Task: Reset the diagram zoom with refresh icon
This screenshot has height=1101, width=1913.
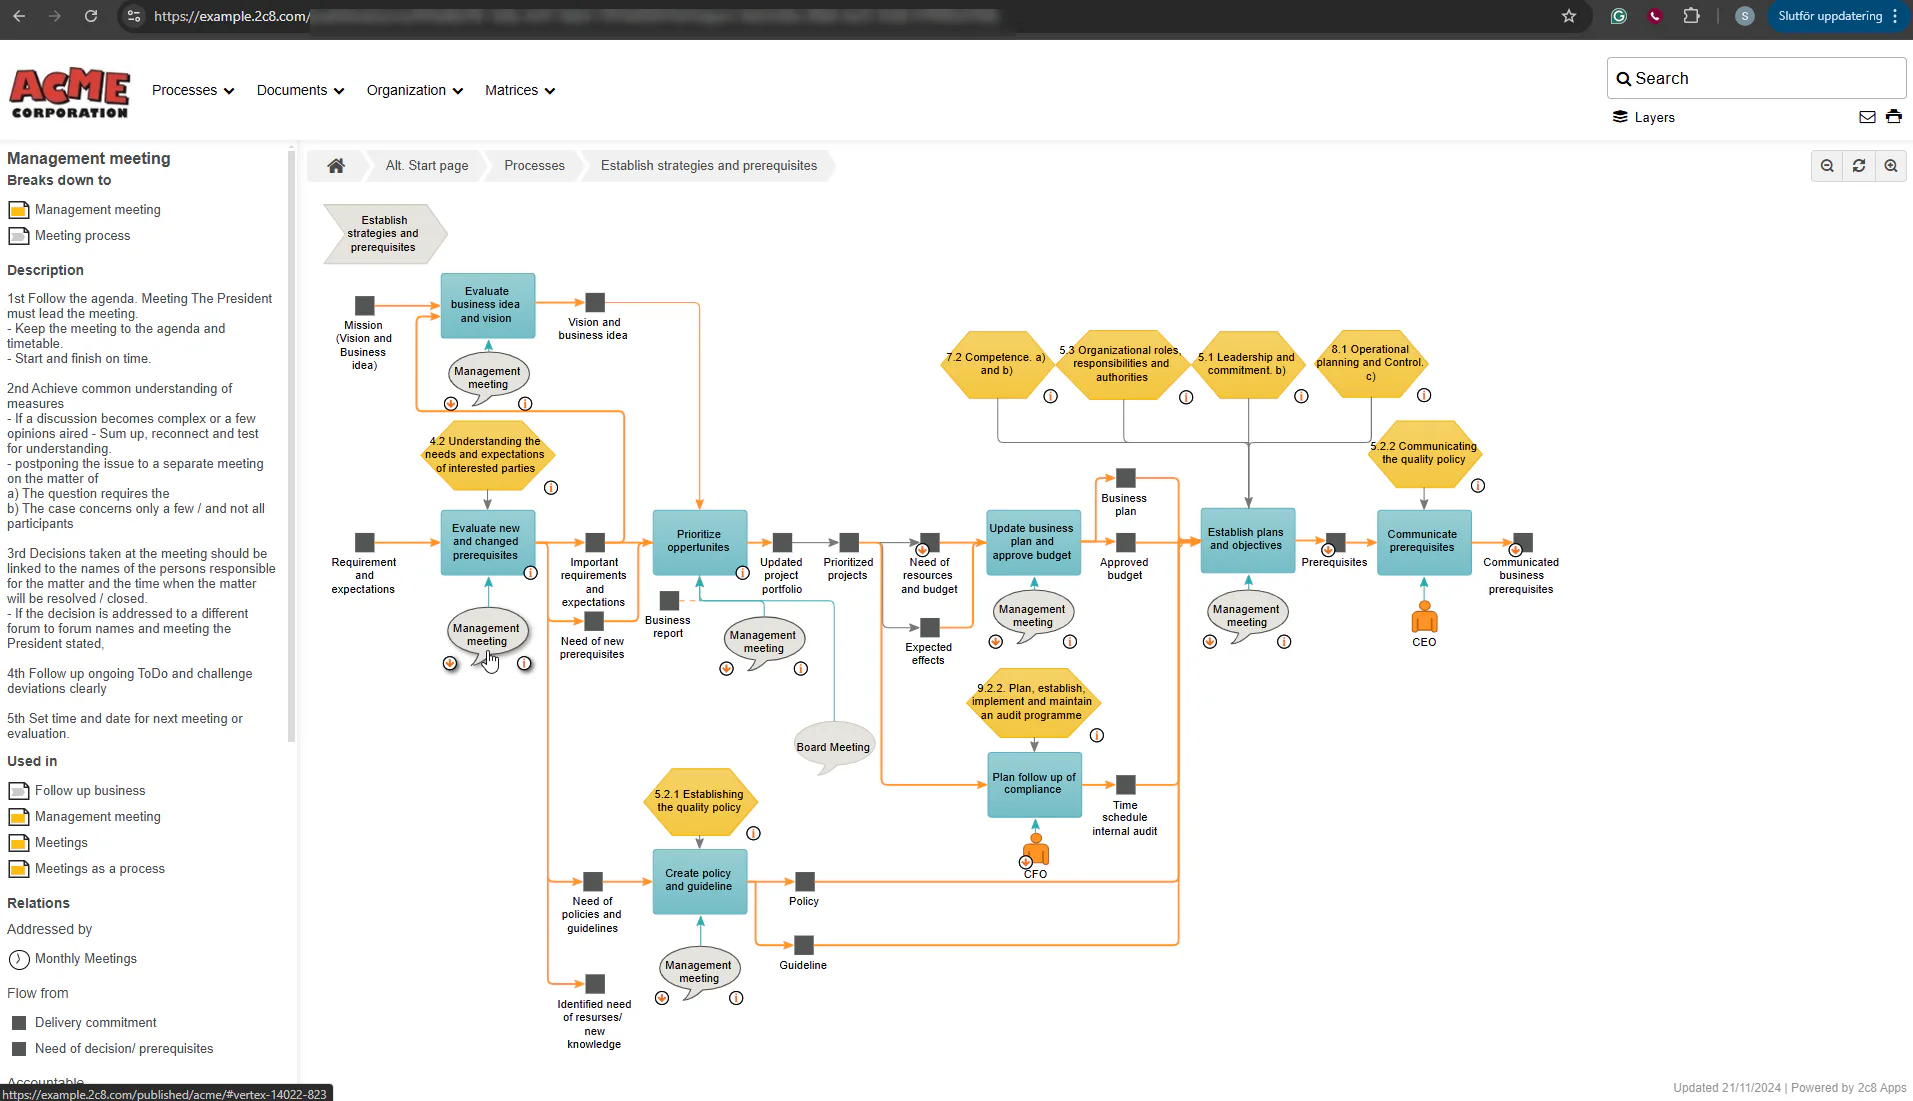Action: tap(1859, 166)
